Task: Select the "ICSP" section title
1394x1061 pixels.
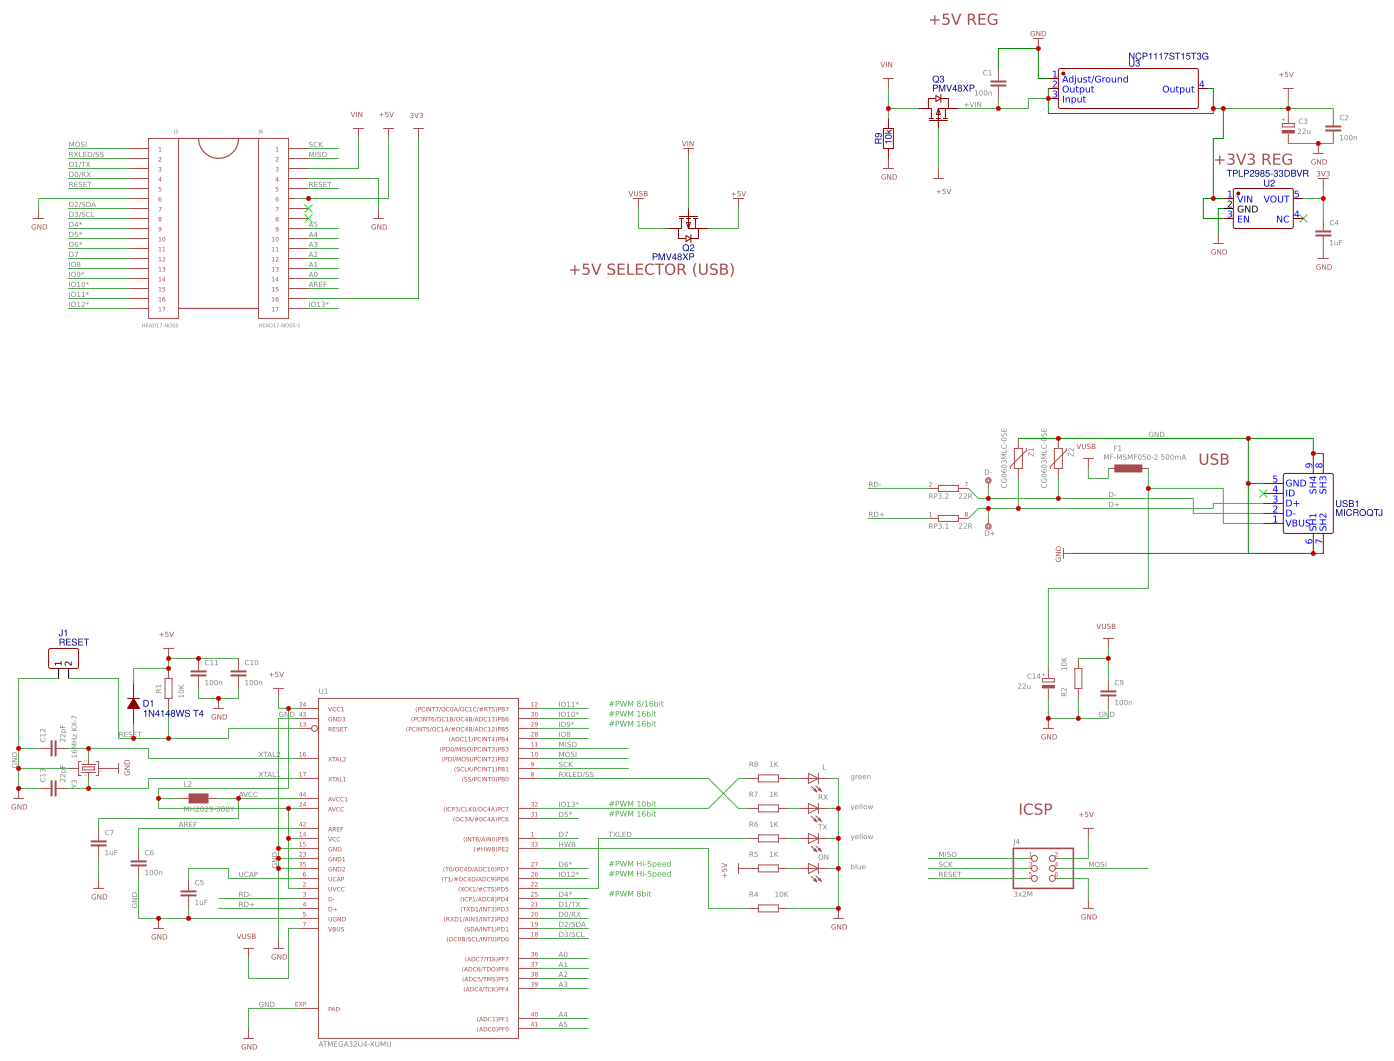Action: pos(1035,810)
